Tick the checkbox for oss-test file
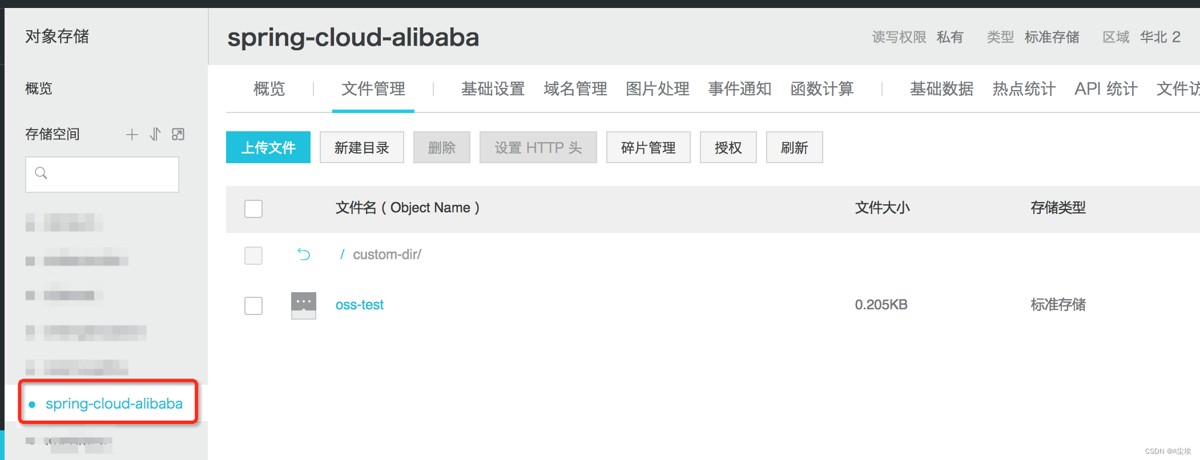 tap(253, 305)
